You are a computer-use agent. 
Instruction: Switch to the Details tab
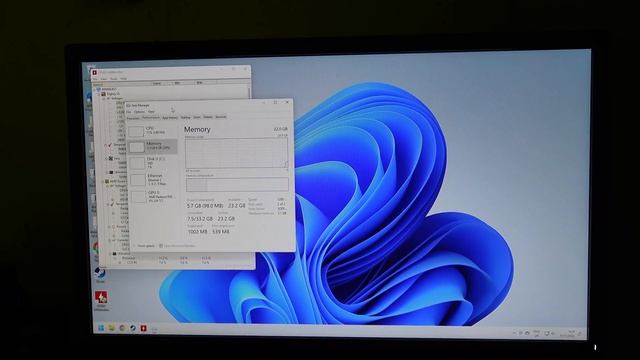(208, 117)
